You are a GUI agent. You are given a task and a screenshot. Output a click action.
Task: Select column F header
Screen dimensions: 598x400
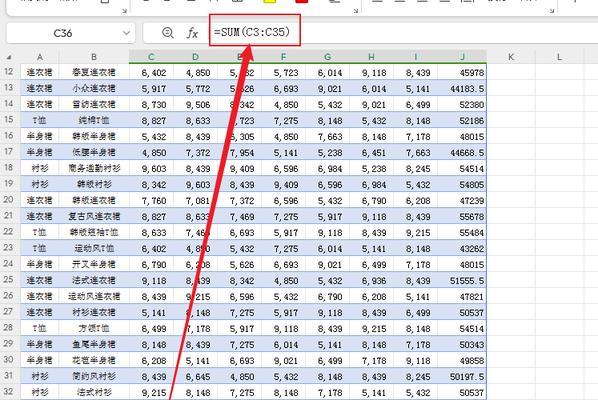(283, 57)
